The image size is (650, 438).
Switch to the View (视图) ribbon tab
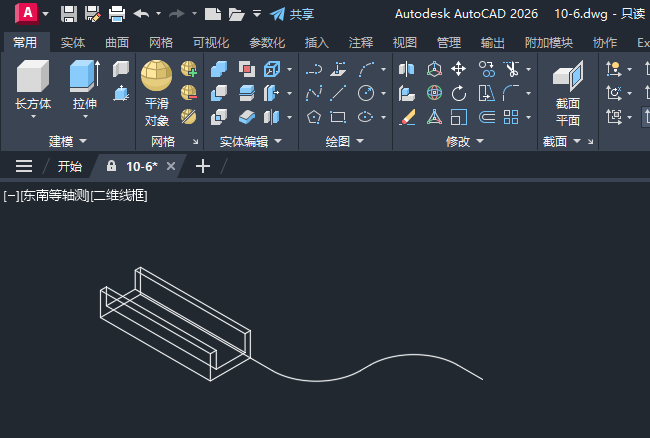[405, 42]
